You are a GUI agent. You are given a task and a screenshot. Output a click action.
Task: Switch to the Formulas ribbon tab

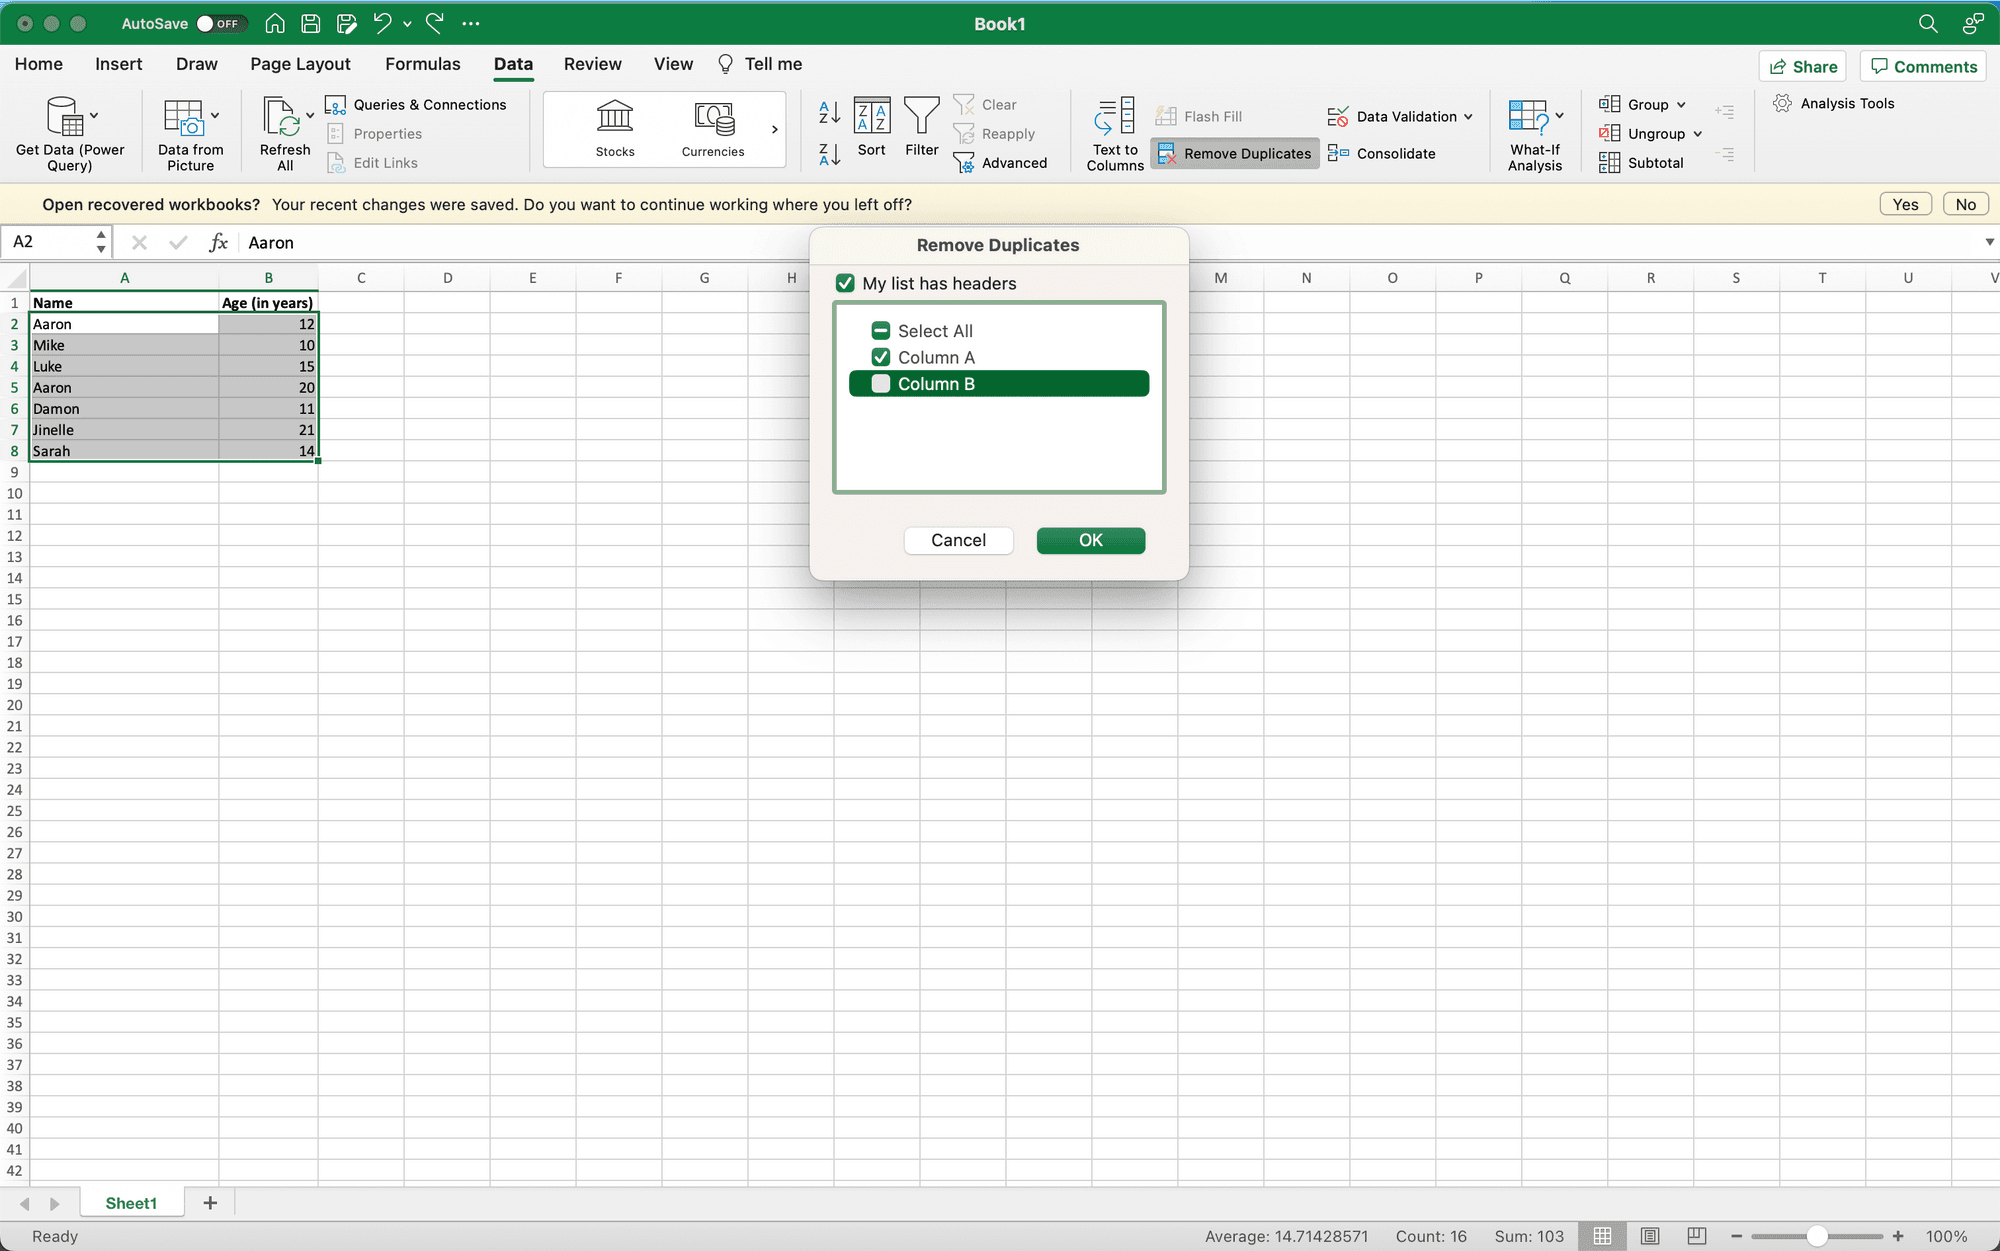pos(423,63)
